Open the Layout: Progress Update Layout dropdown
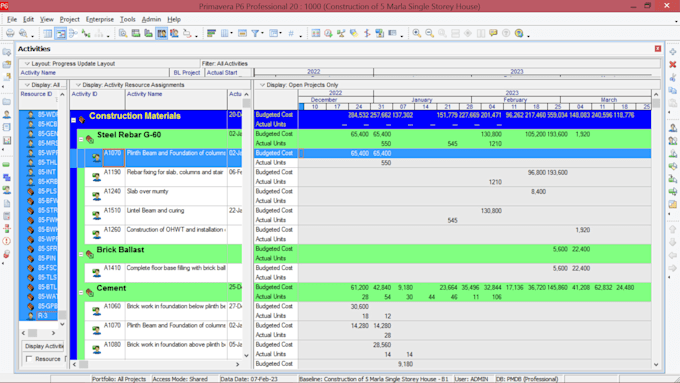This screenshot has height=383, width=680. [69, 63]
